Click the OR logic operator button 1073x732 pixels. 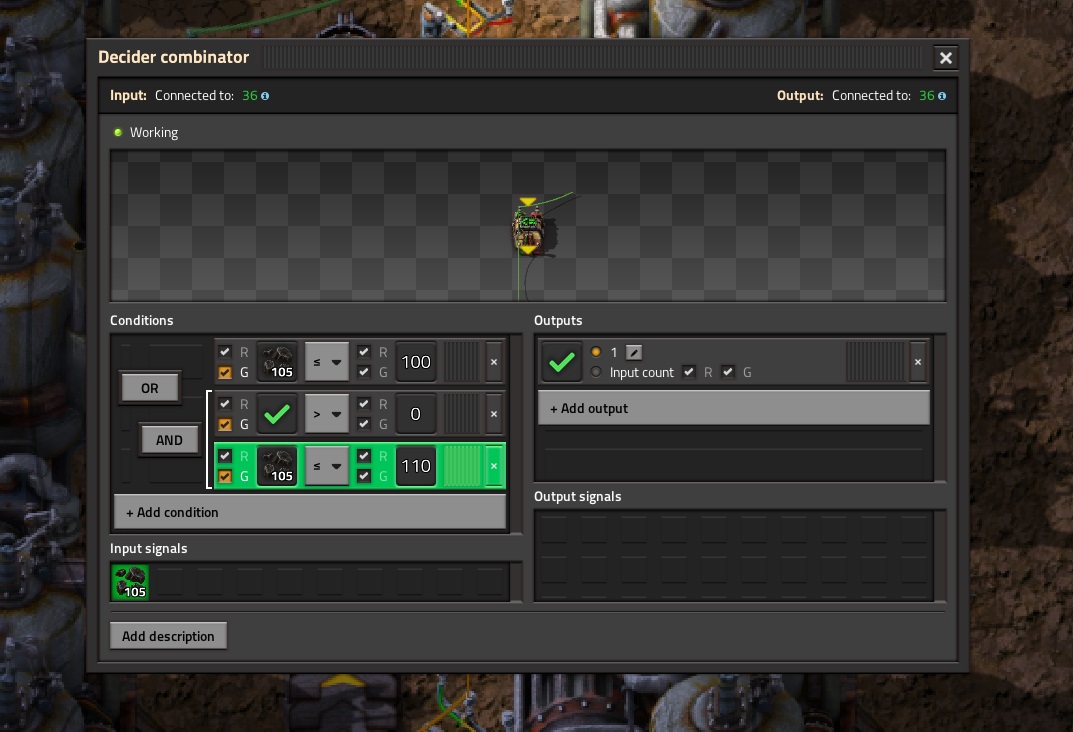point(149,388)
